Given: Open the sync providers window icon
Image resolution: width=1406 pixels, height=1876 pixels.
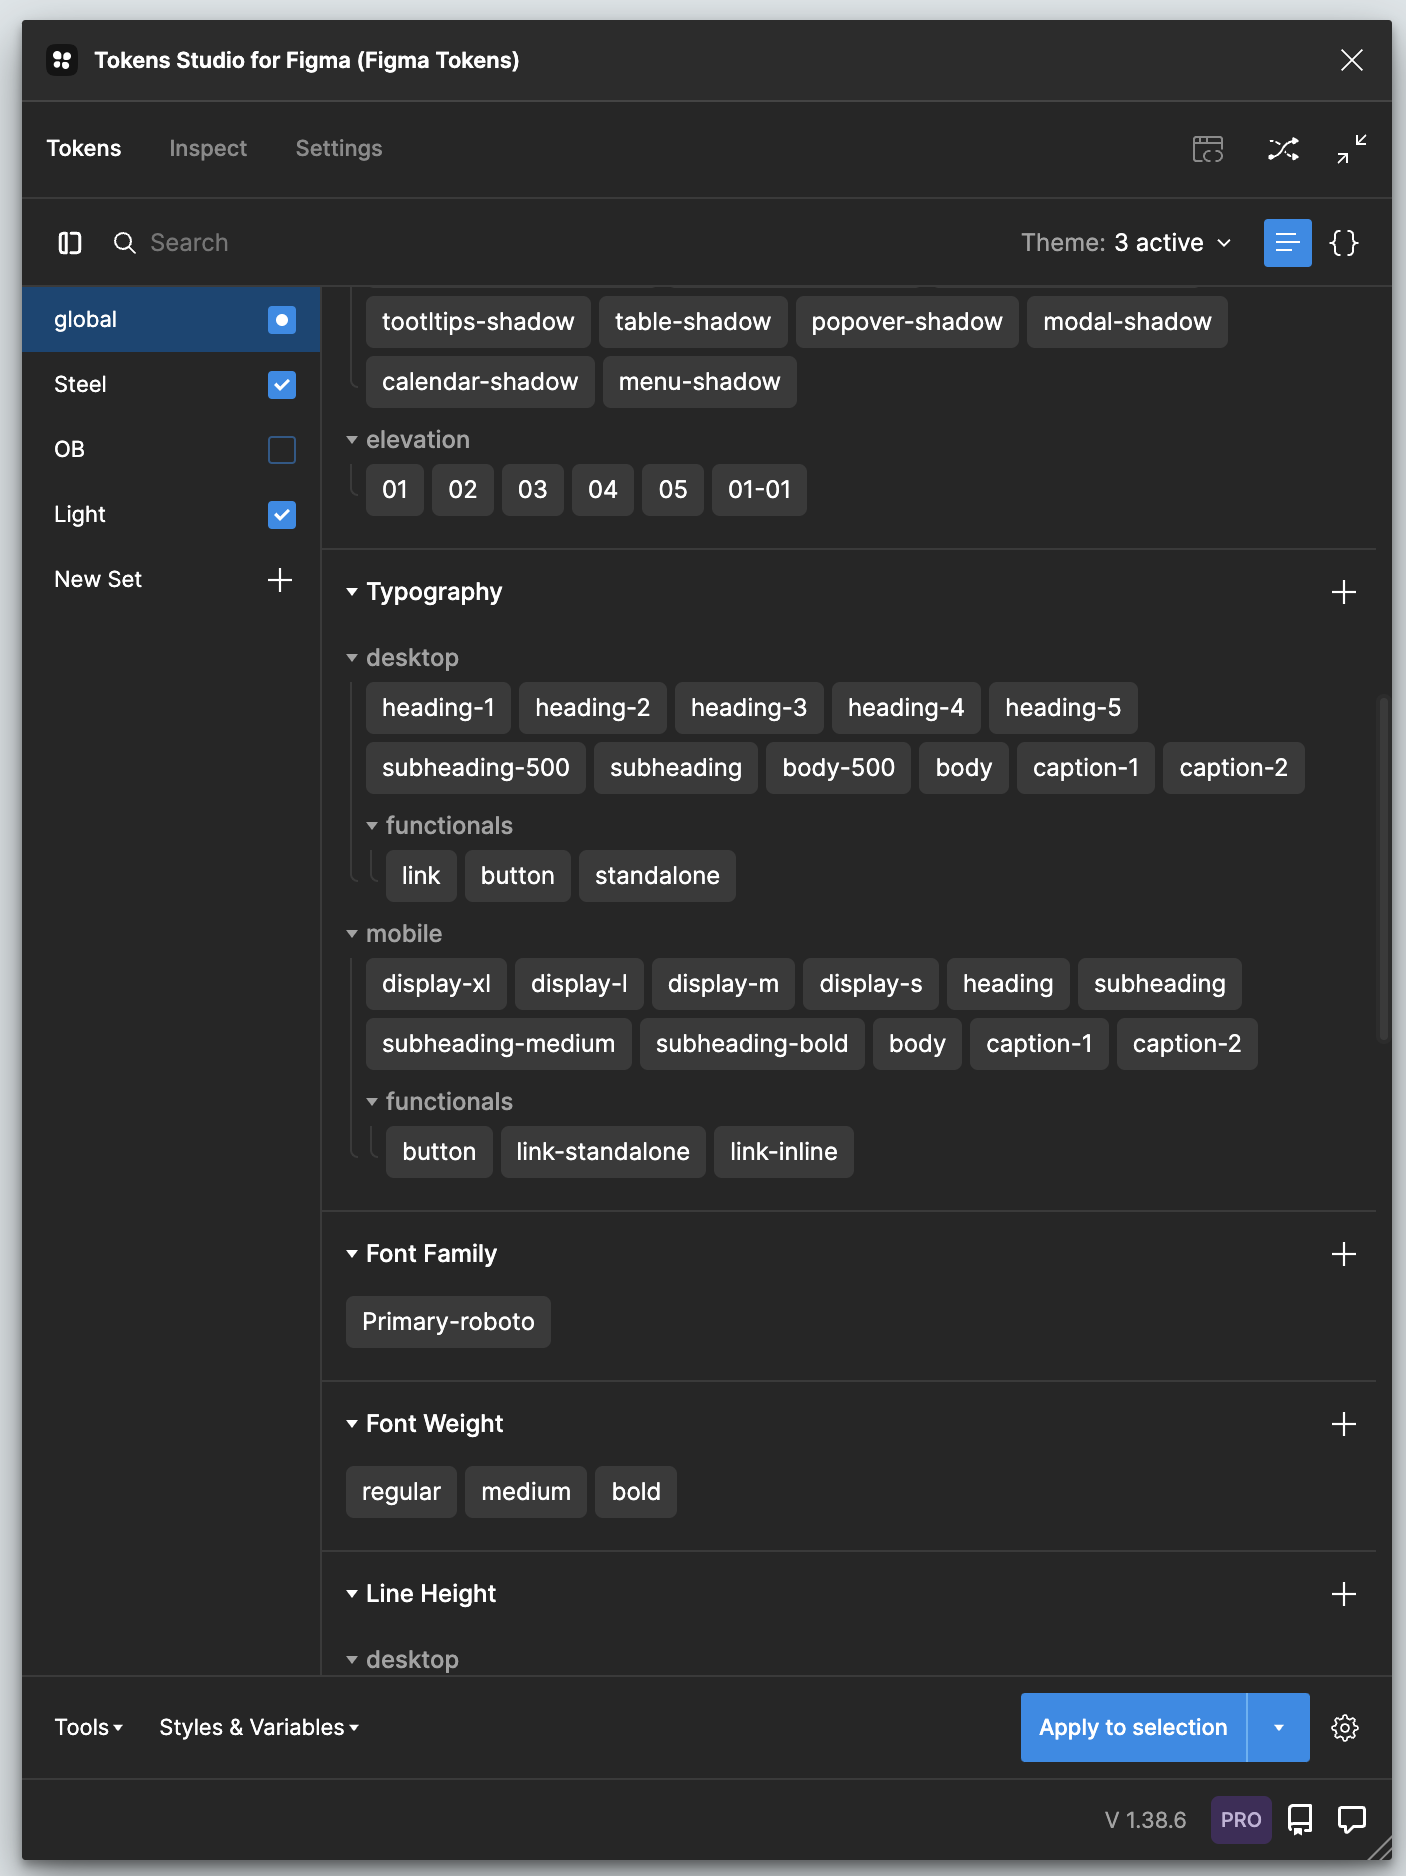Looking at the screenshot, I should (1208, 149).
